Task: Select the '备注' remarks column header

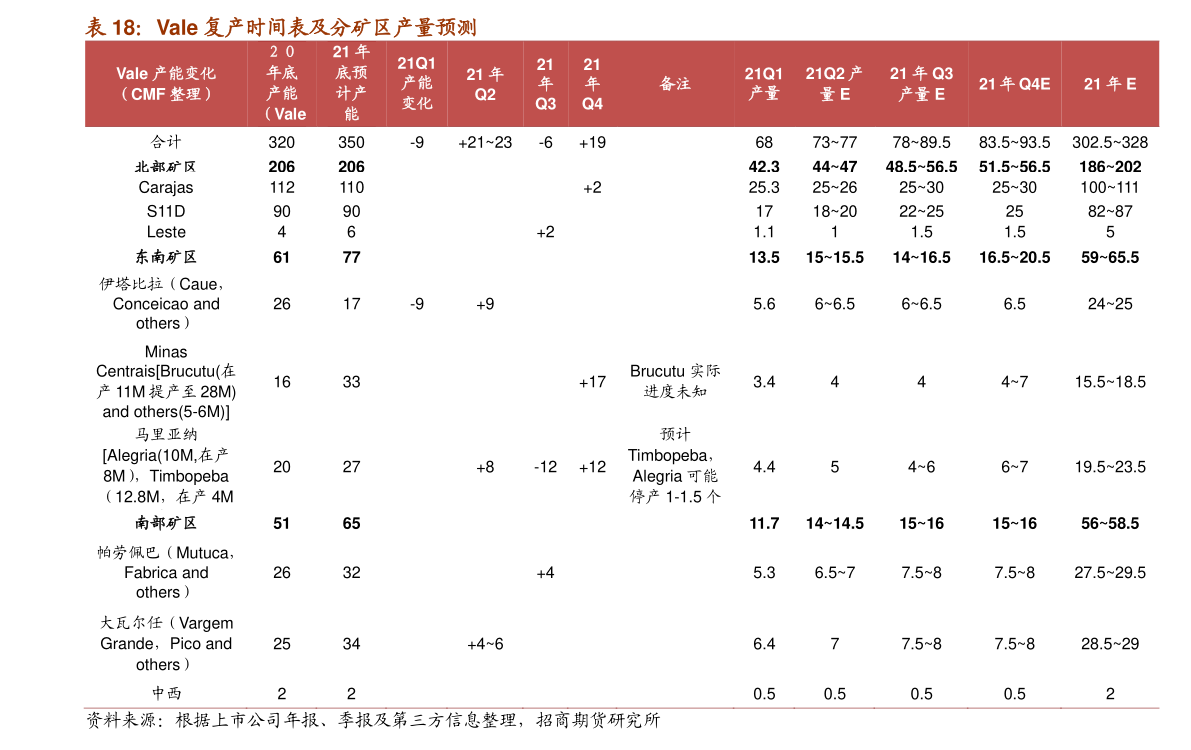Action: pyautogui.click(x=675, y=84)
